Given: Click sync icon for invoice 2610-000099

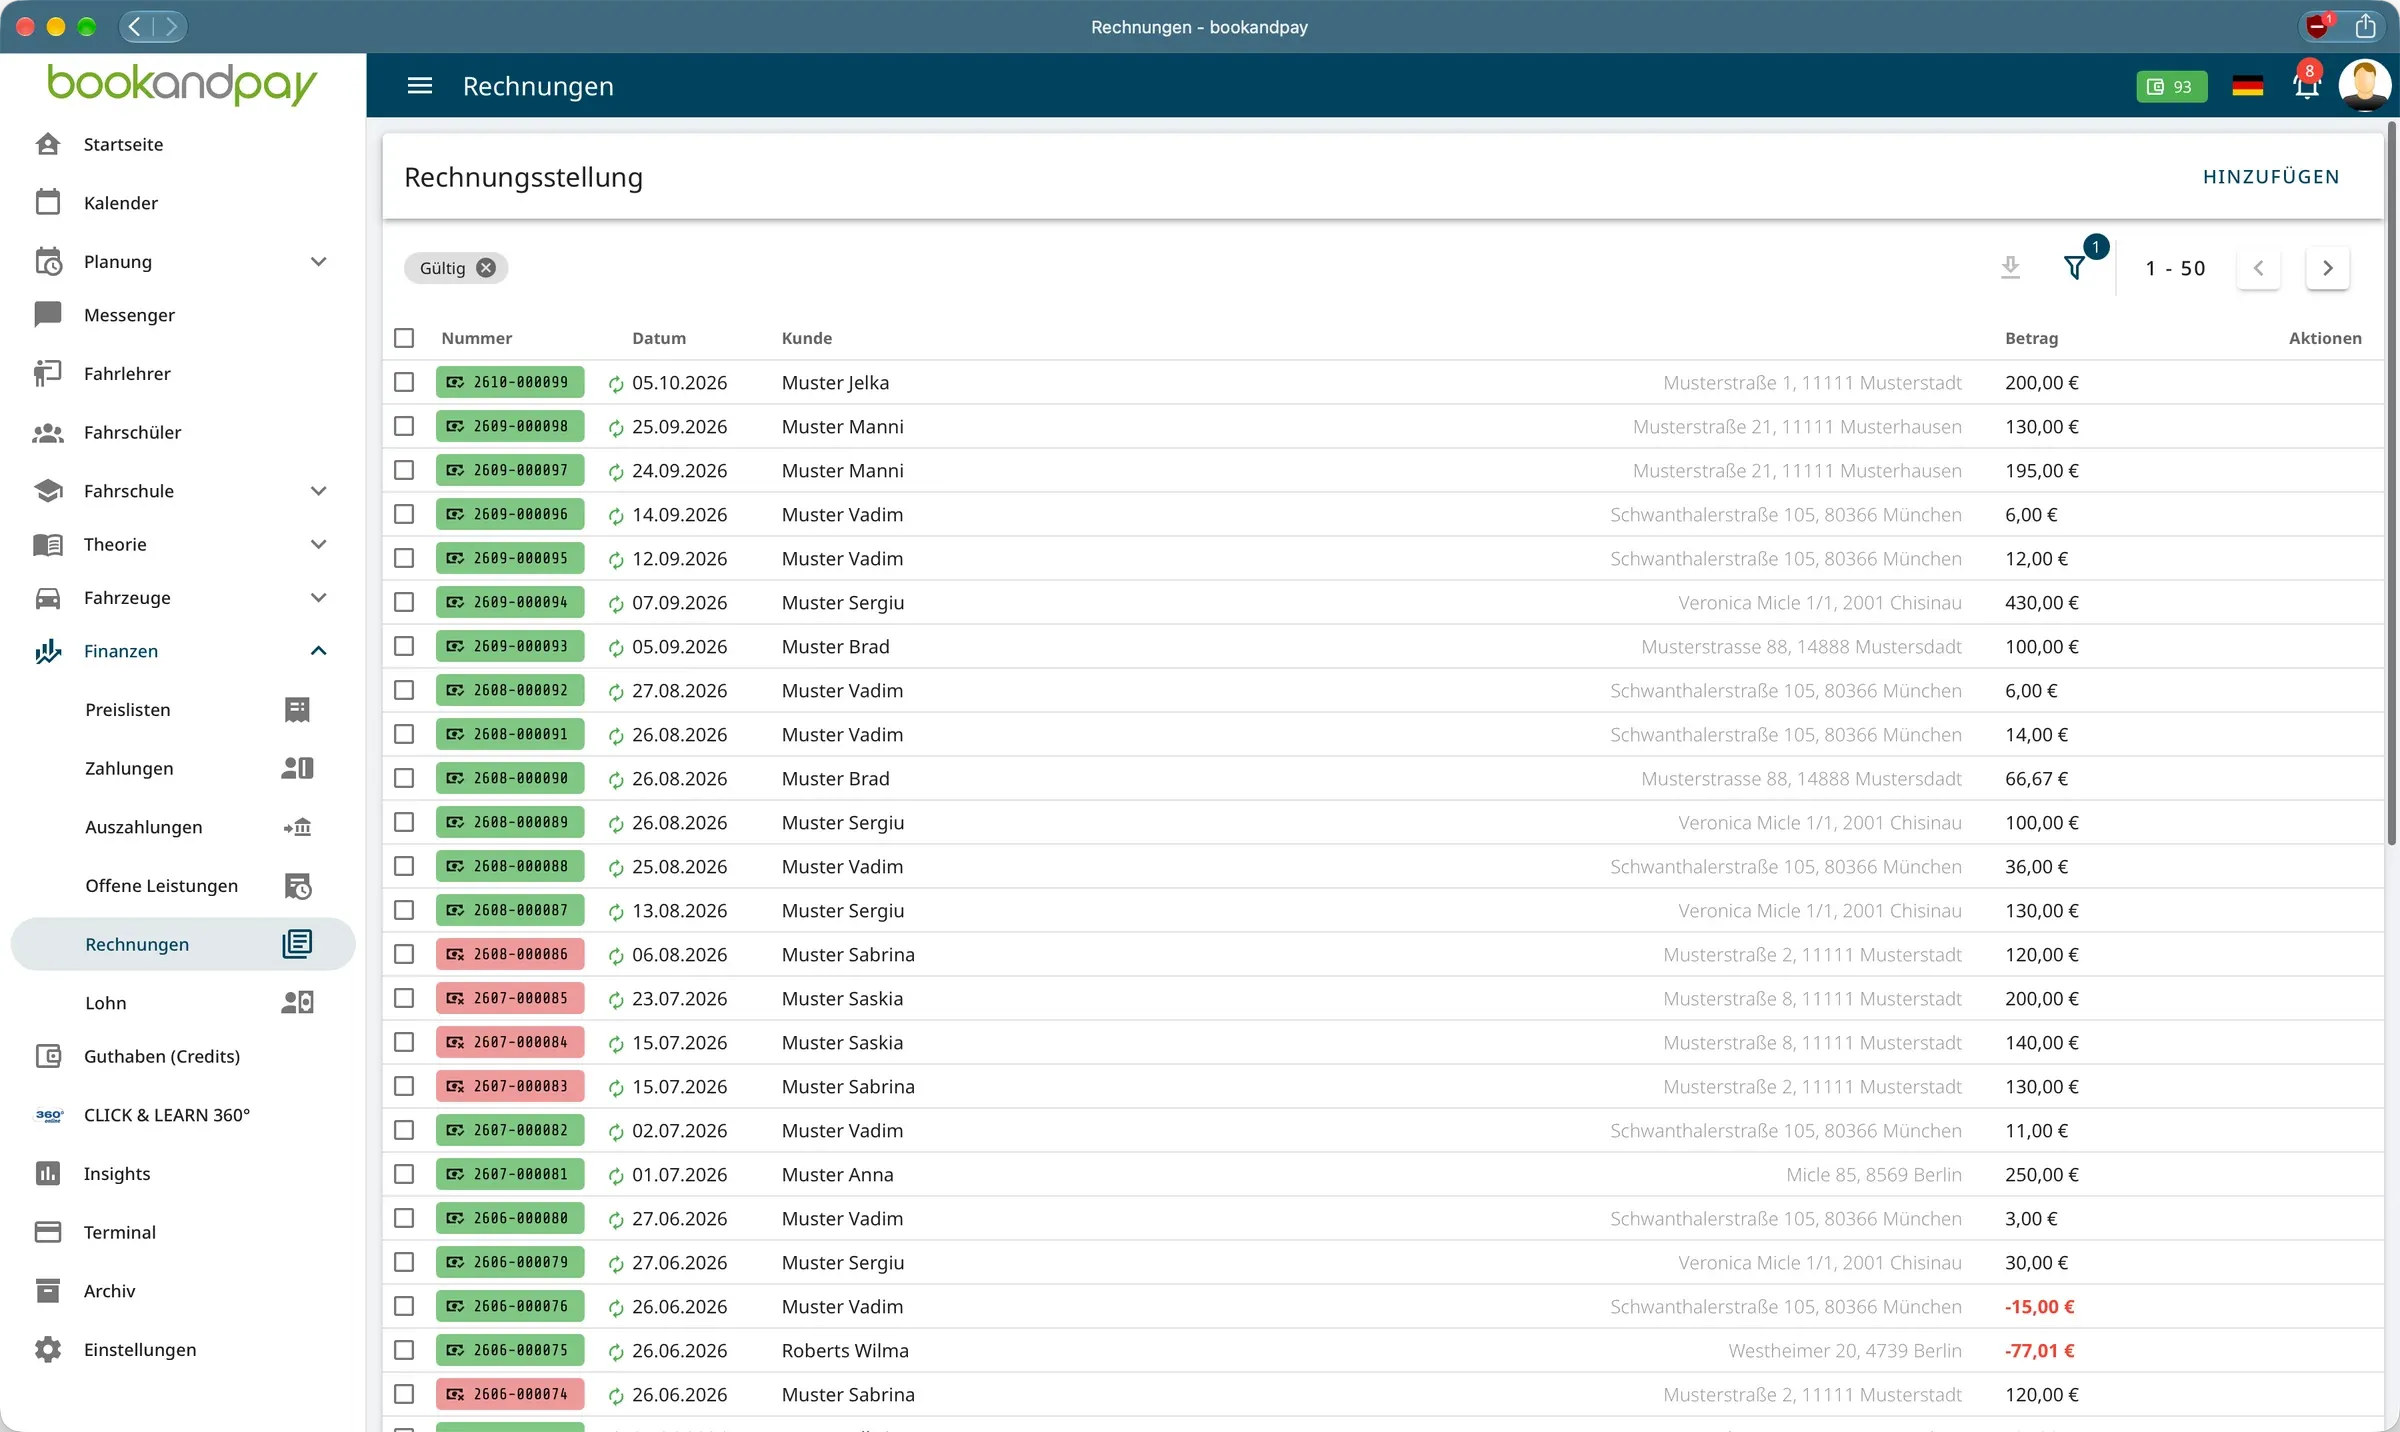Looking at the screenshot, I should (x=616, y=384).
